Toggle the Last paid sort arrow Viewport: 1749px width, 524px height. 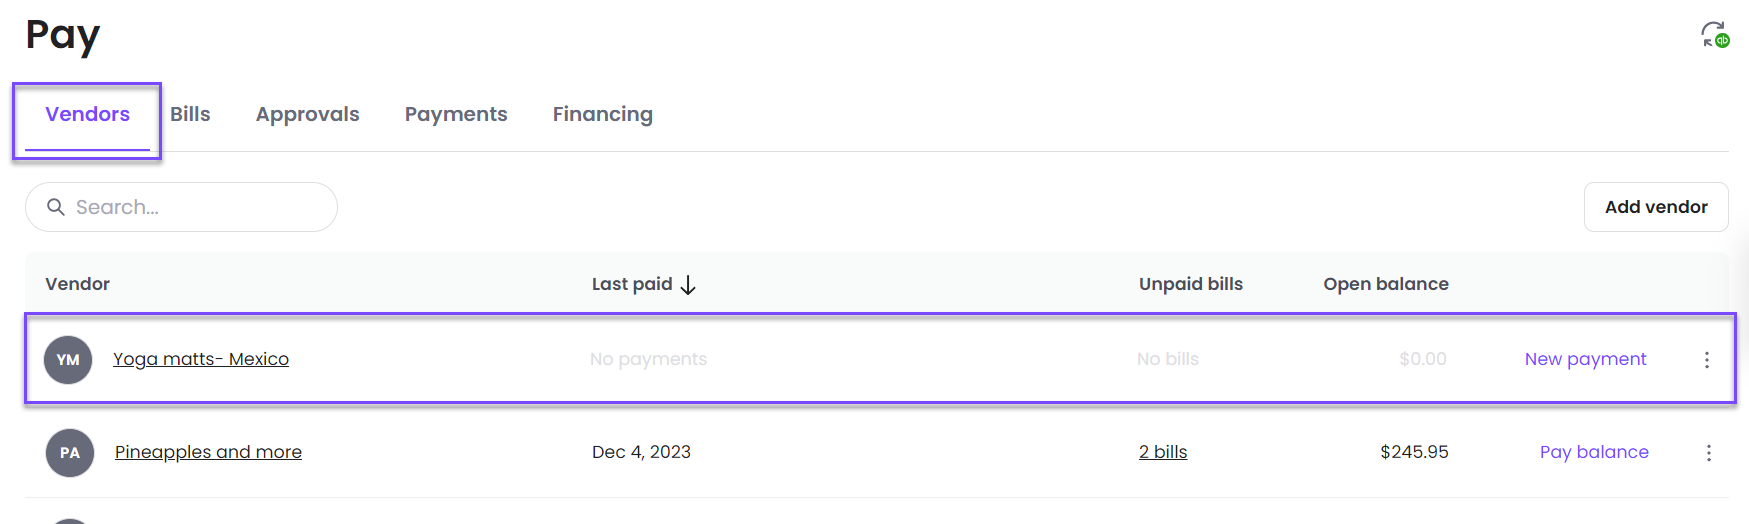[688, 285]
